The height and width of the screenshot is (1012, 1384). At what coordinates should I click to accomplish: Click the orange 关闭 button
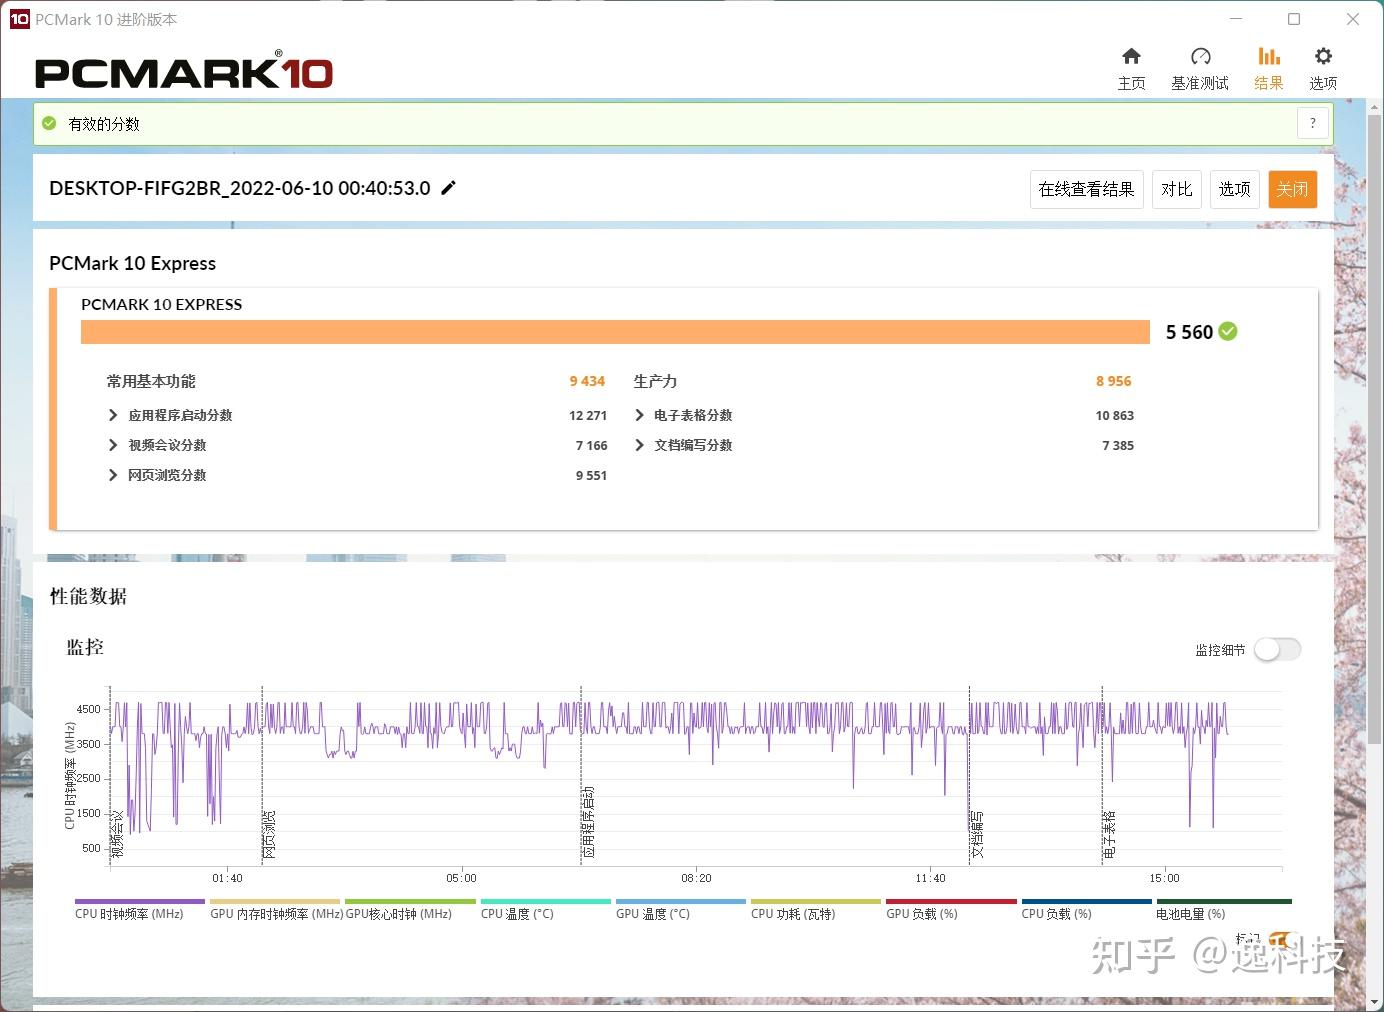tap(1292, 189)
